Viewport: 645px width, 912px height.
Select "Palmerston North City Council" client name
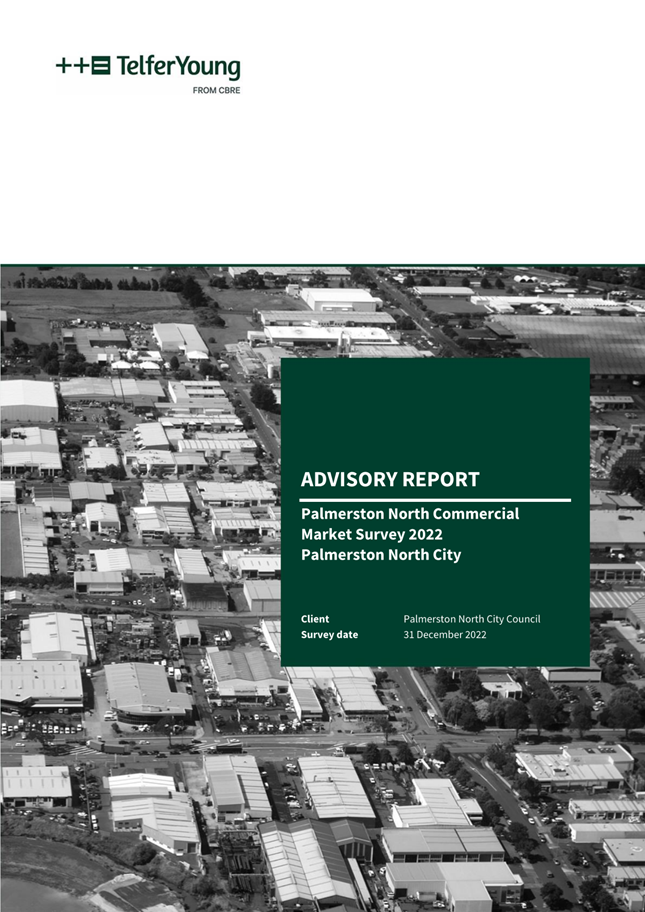[471, 619]
